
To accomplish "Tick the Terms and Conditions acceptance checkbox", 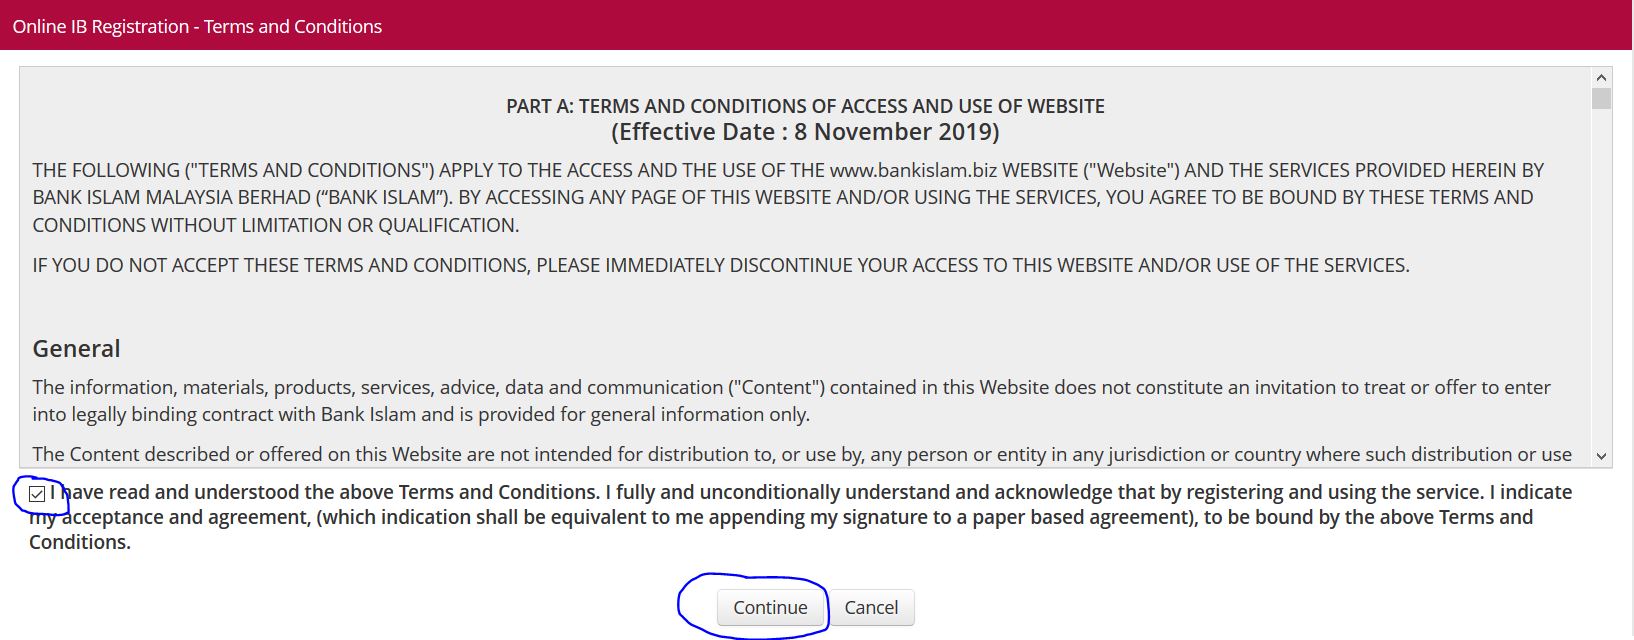I will [37, 494].
